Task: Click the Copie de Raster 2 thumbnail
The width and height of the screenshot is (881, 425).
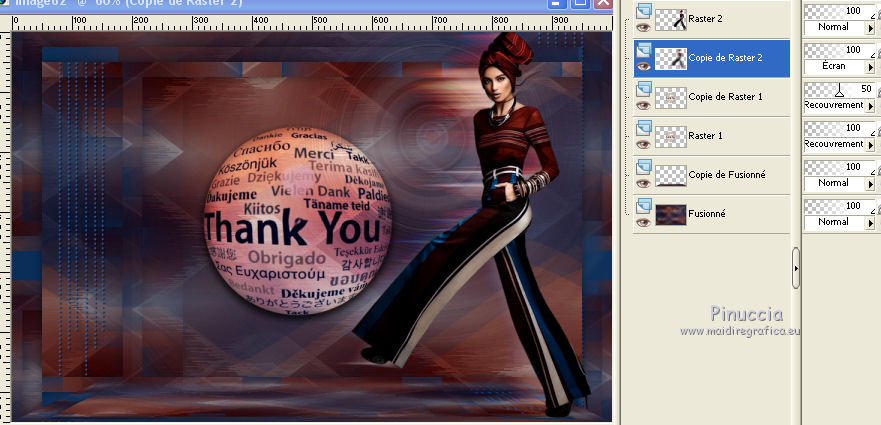Action: (671, 58)
